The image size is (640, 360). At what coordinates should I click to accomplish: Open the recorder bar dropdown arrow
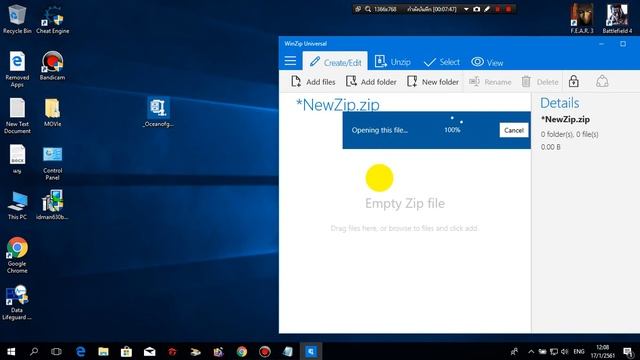click(x=466, y=9)
